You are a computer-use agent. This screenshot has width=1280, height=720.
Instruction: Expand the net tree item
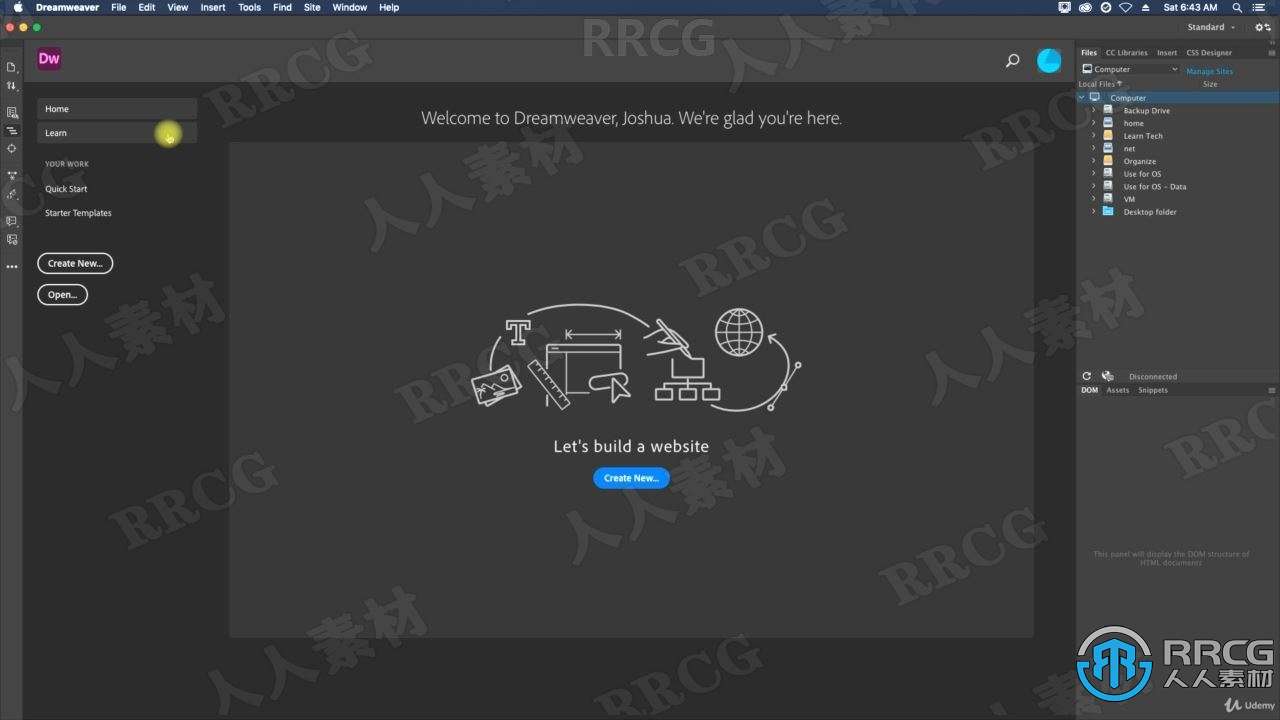(1094, 148)
